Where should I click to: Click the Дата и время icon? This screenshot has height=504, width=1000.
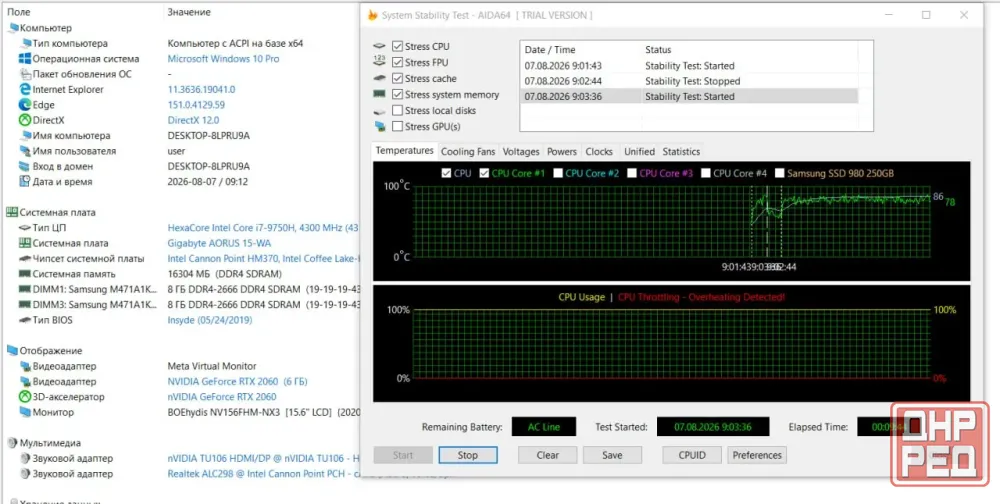coord(25,182)
